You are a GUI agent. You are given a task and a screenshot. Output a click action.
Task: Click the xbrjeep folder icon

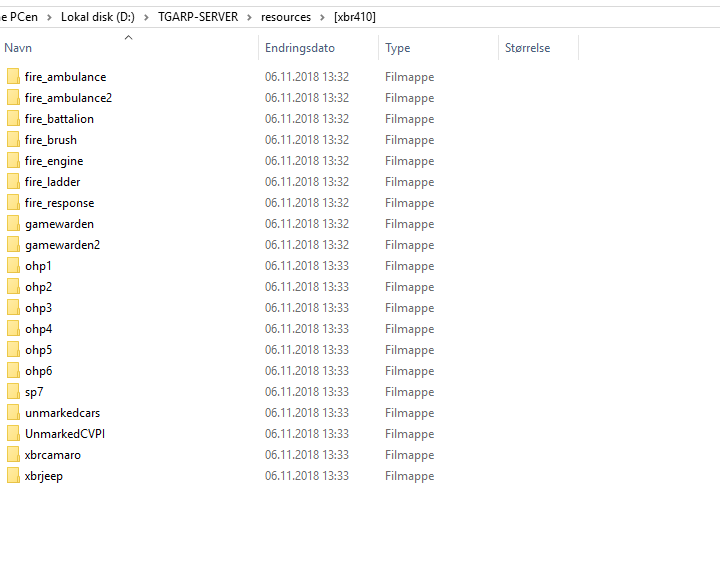click(13, 476)
